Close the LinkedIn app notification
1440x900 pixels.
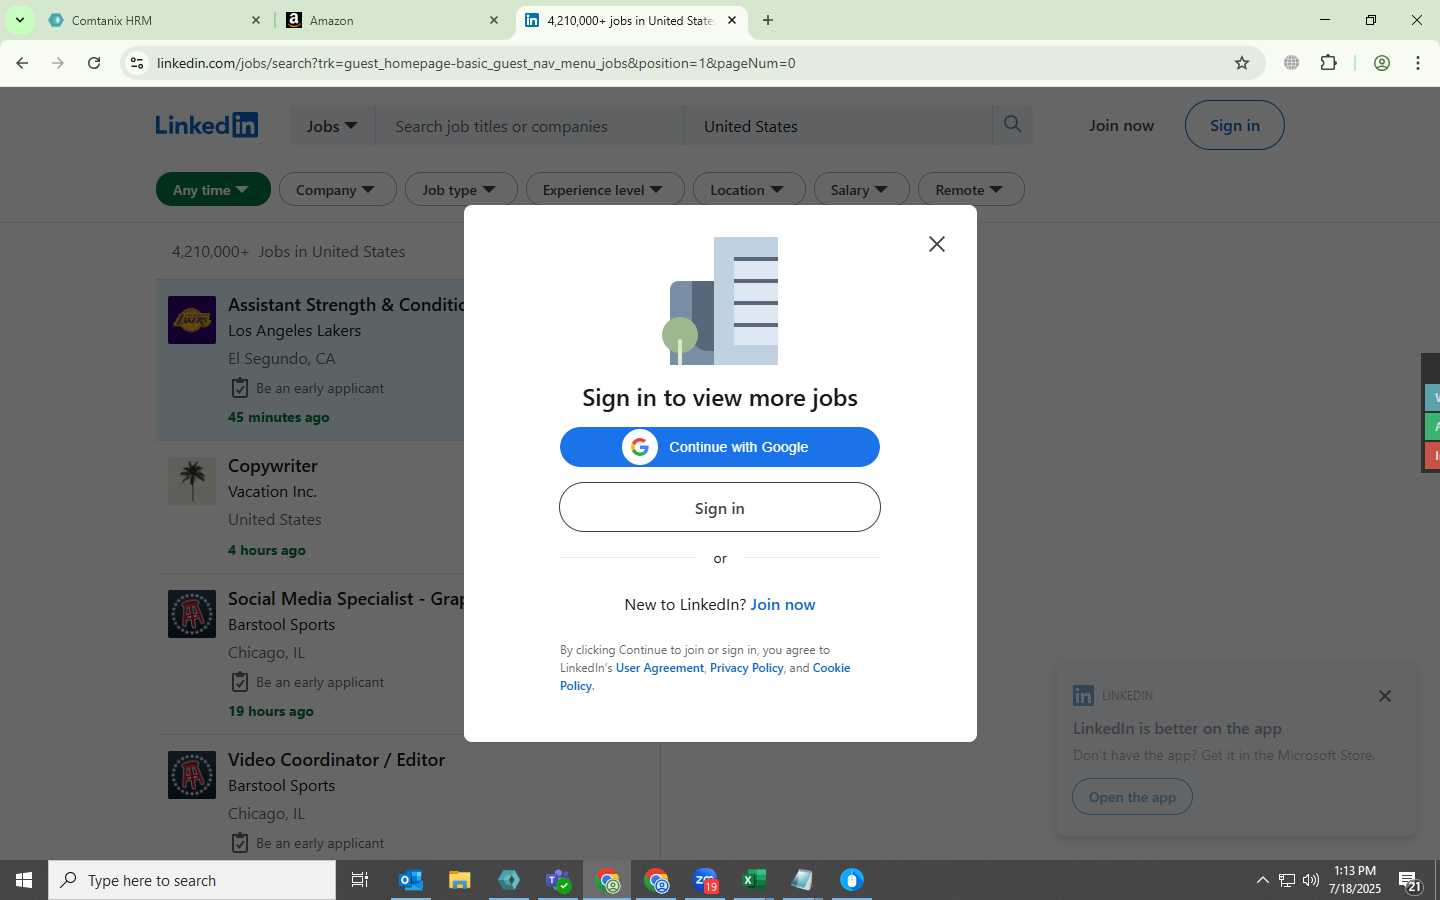pyautogui.click(x=1385, y=696)
